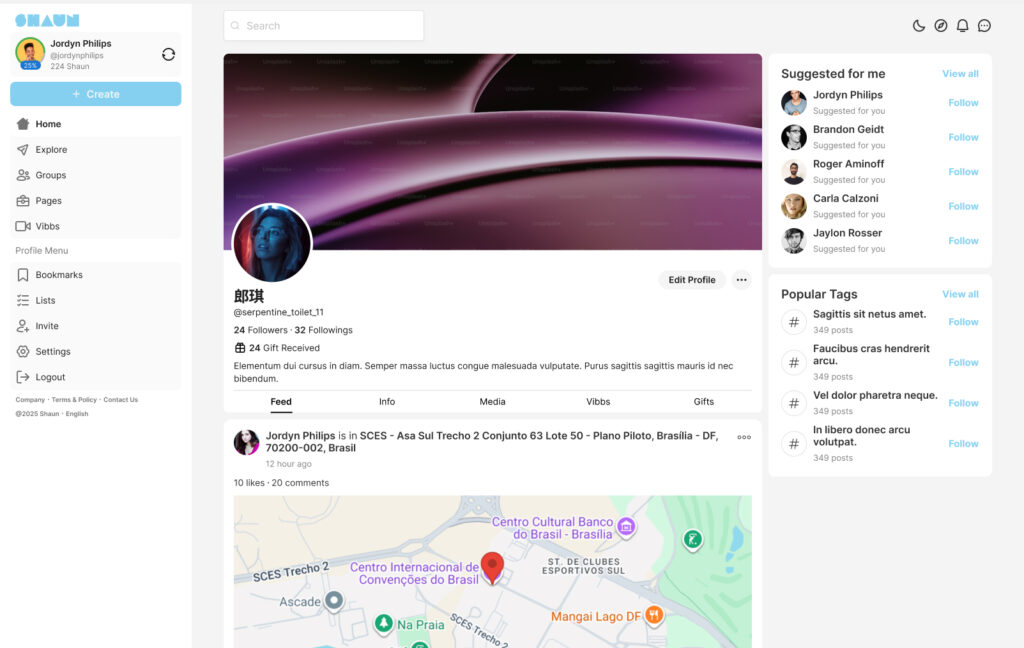Open Groups in the left sidebar

pos(50,175)
